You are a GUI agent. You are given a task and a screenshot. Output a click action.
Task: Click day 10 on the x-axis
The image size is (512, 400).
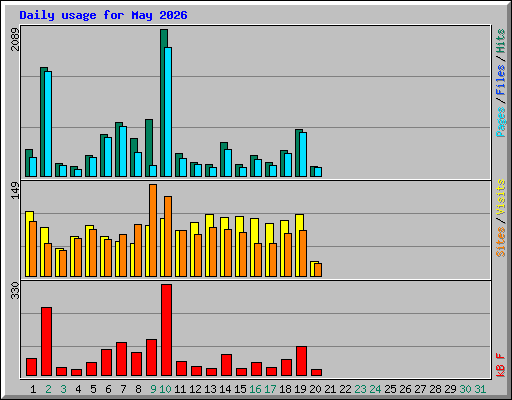[x=165, y=389]
